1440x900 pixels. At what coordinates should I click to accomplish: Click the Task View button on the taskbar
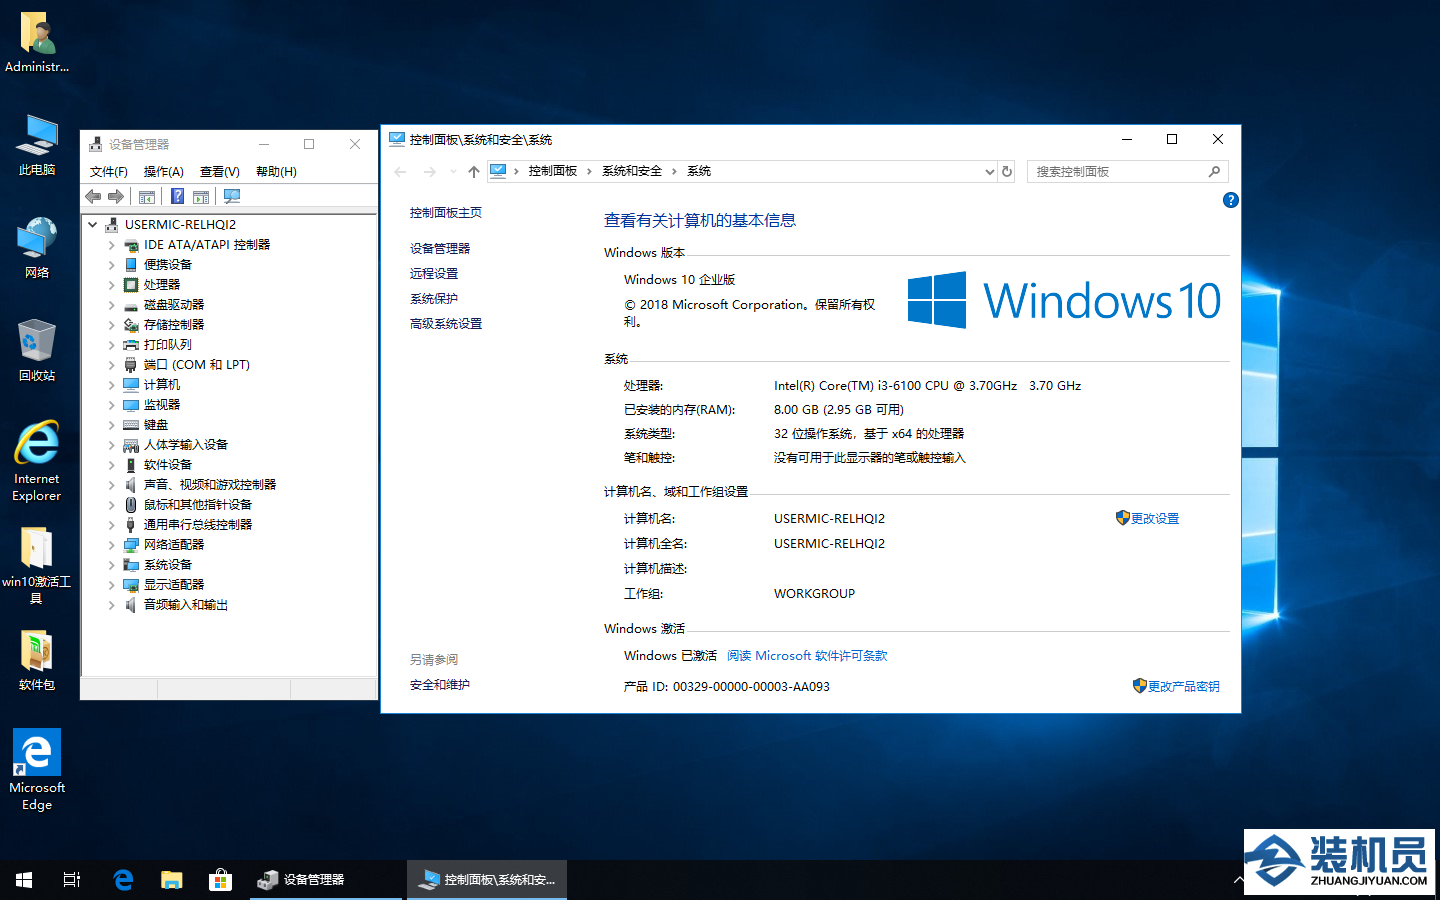[72, 880]
